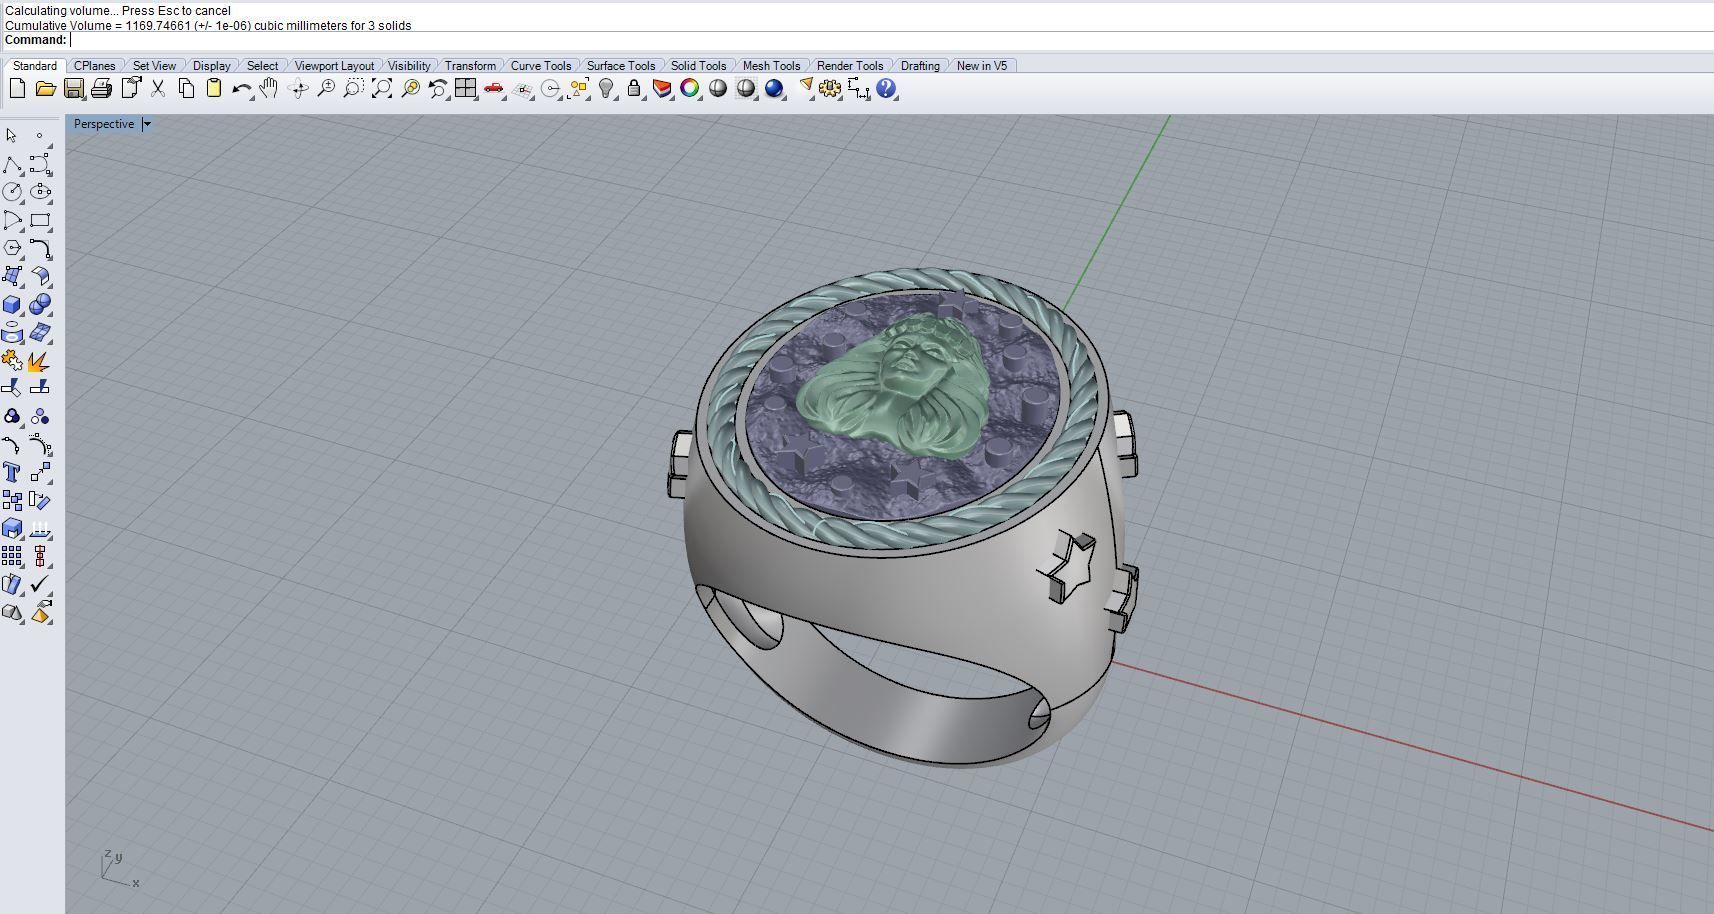
Task: Click the Rectangular Array grid icon
Action: [x=12, y=556]
